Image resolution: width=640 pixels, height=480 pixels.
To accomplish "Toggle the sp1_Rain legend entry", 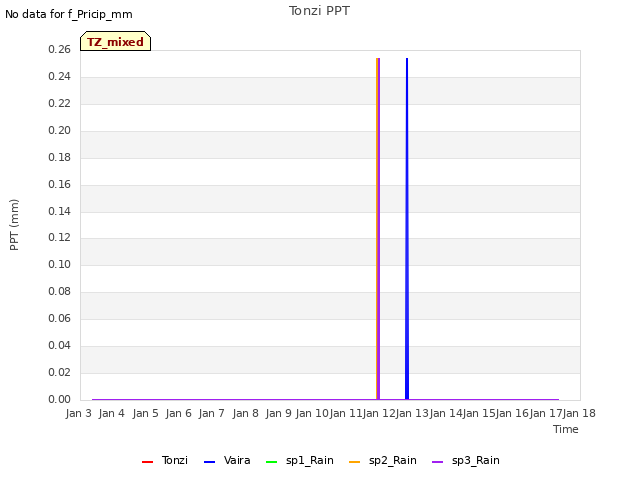I will (299, 460).
